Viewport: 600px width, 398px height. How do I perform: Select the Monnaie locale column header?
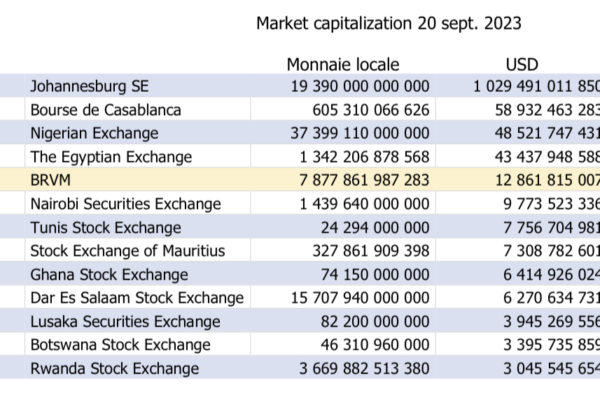click(x=343, y=64)
